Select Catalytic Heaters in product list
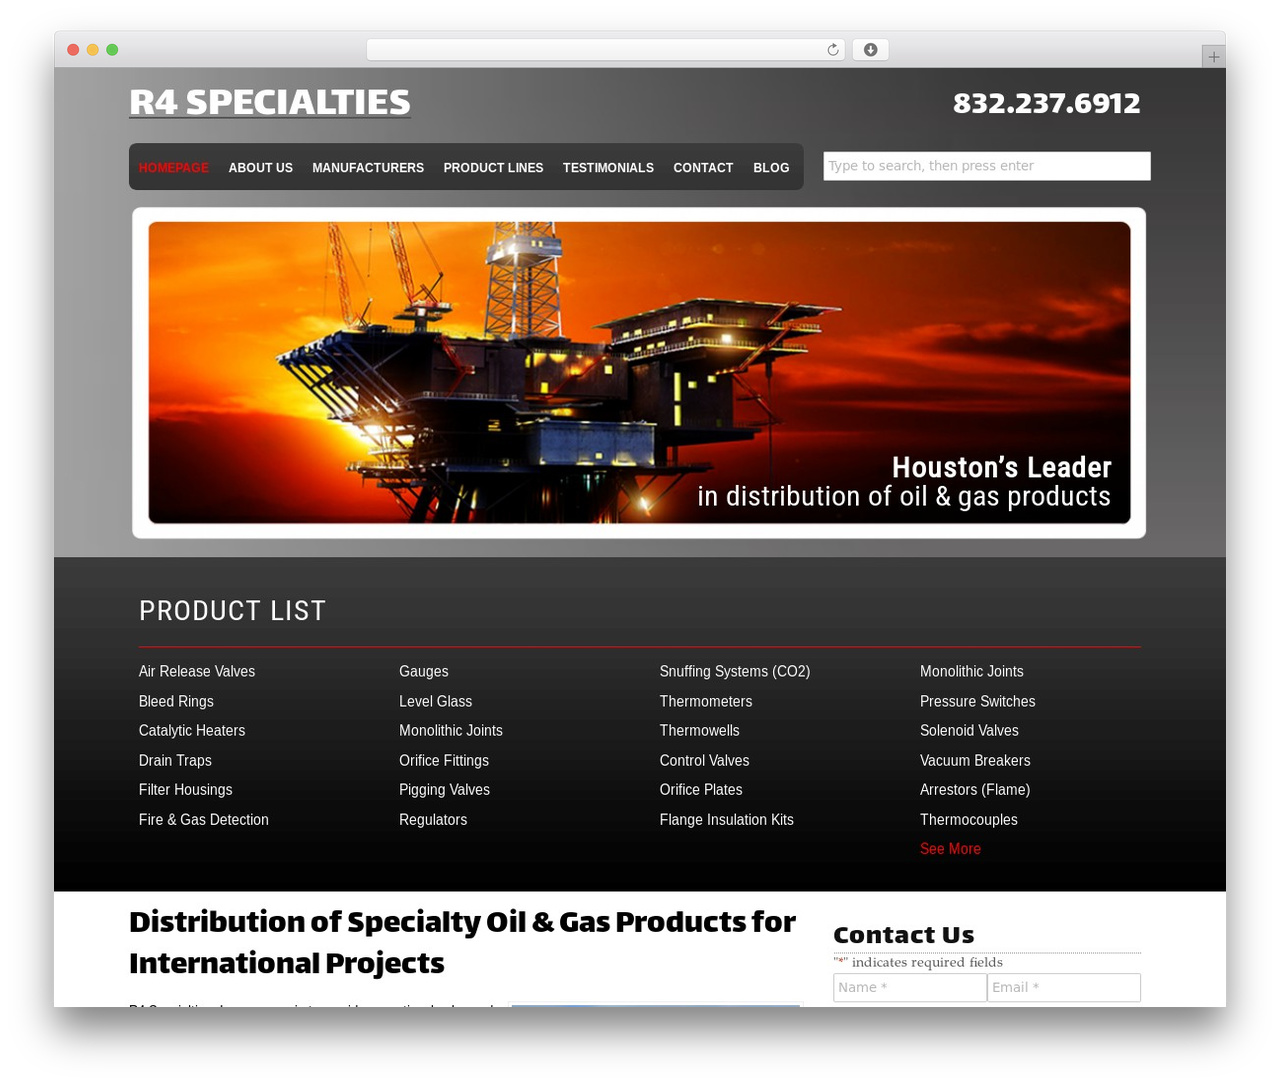Viewport: 1280px width, 1084px height. pyautogui.click(x=192, y=731)
